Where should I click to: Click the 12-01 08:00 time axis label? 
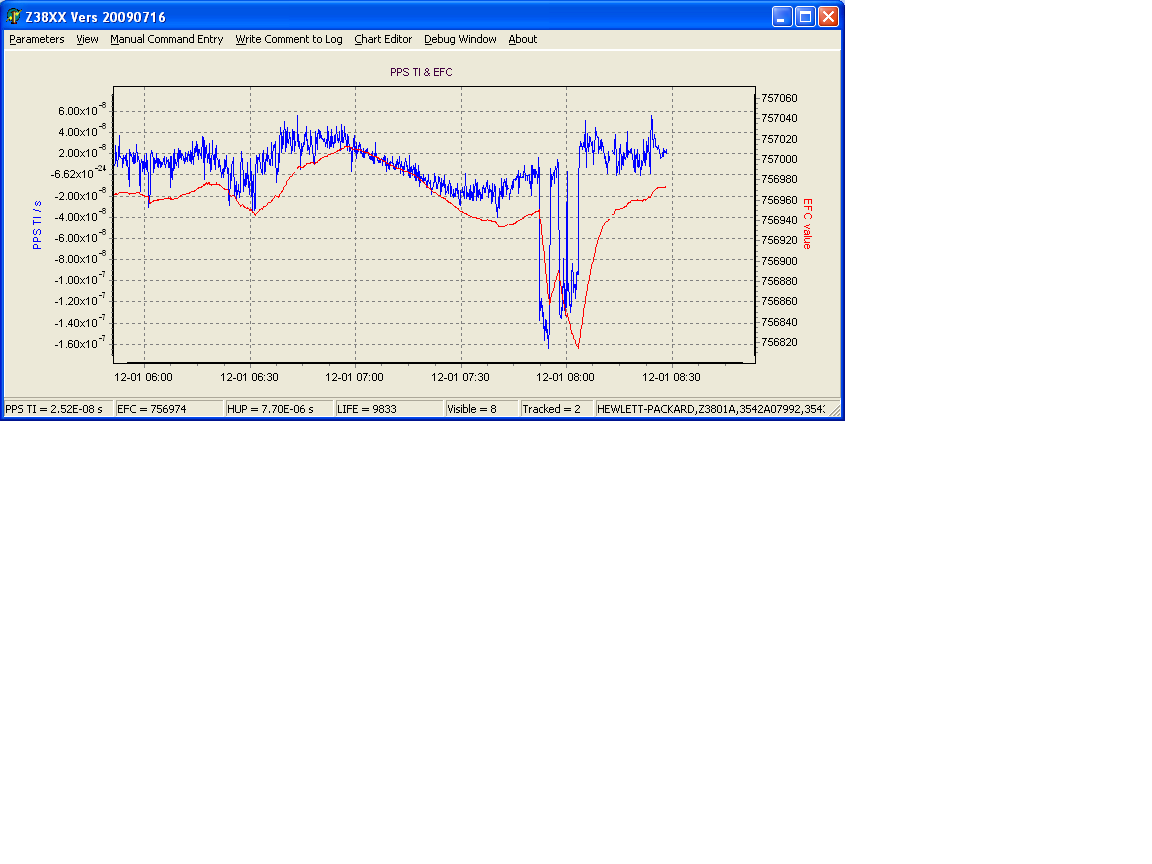click(x=565, y=377)
